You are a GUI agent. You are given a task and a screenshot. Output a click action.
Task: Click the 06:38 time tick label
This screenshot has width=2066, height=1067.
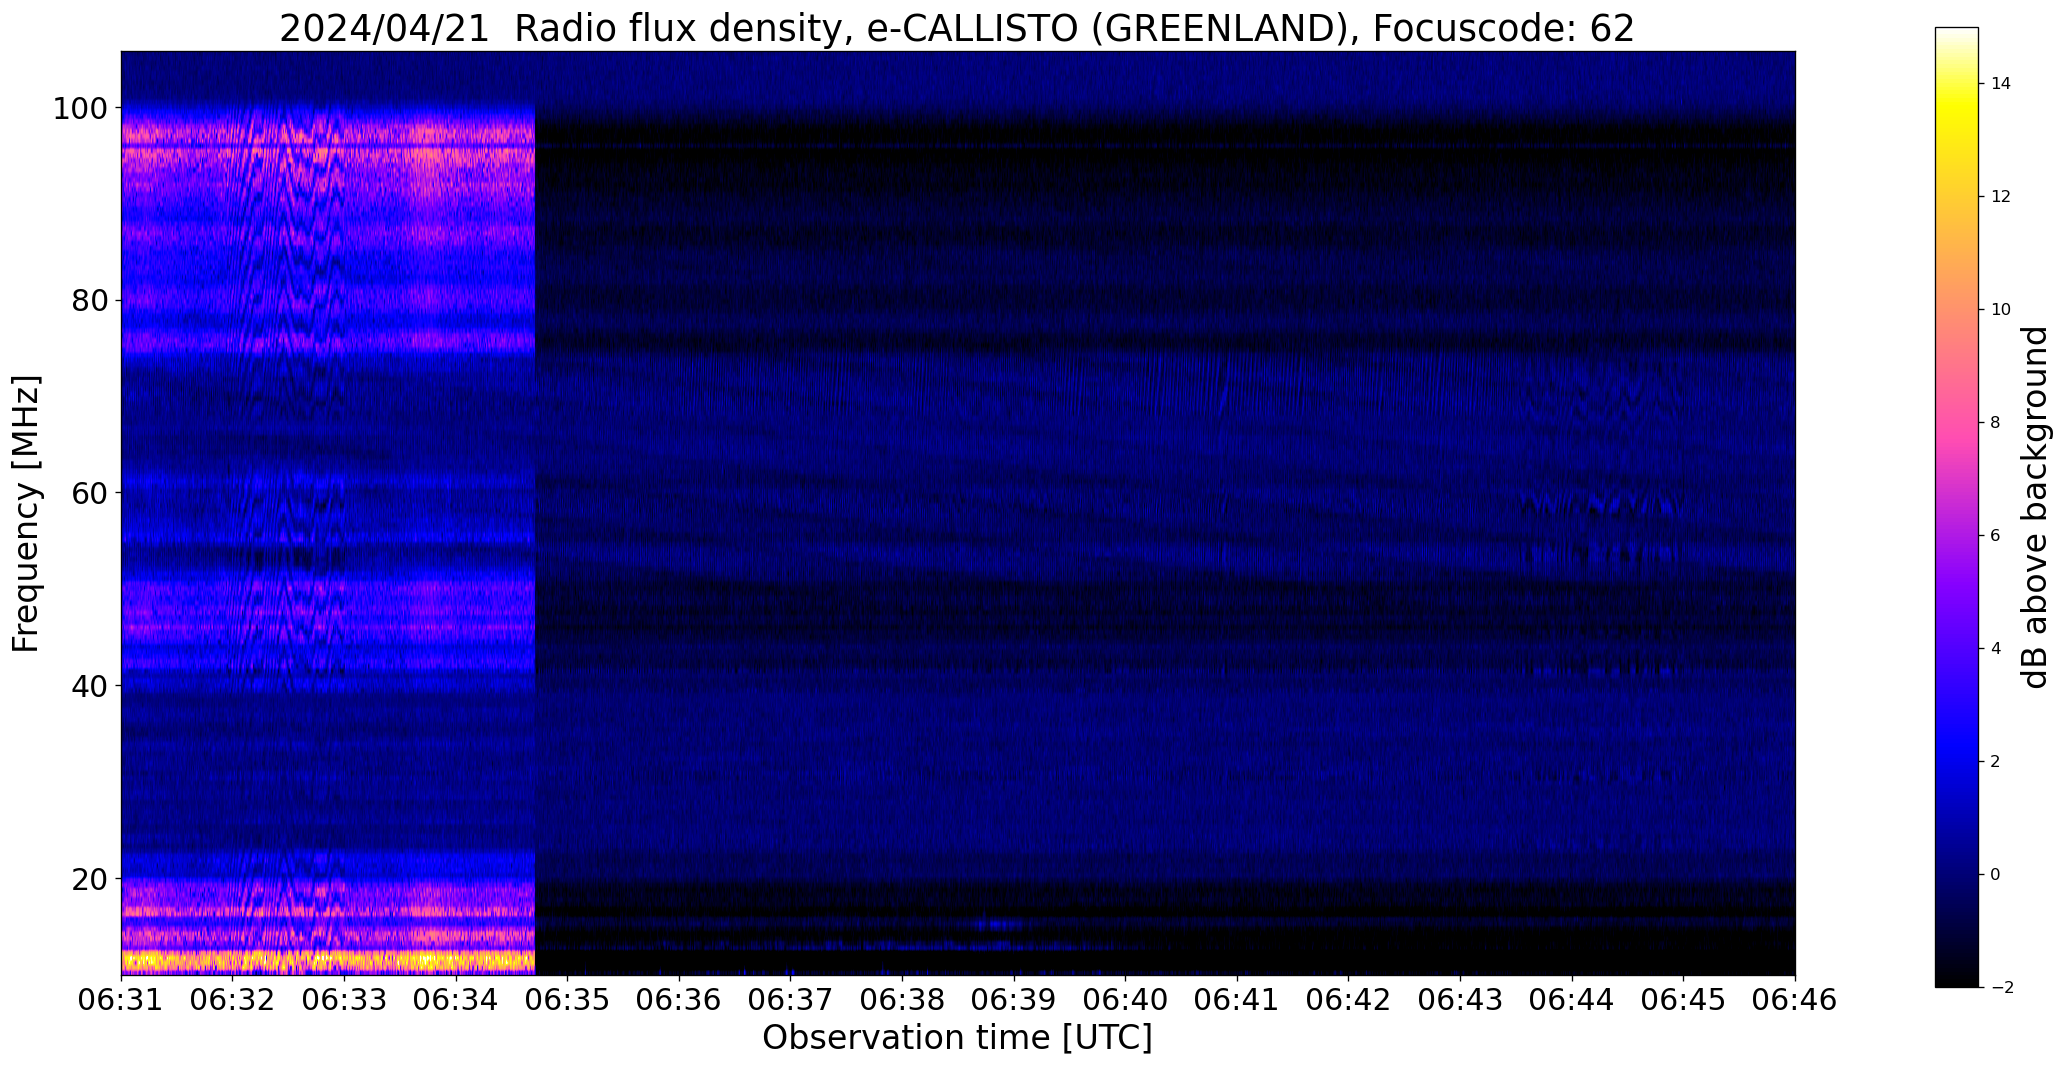coord(902,1001)
